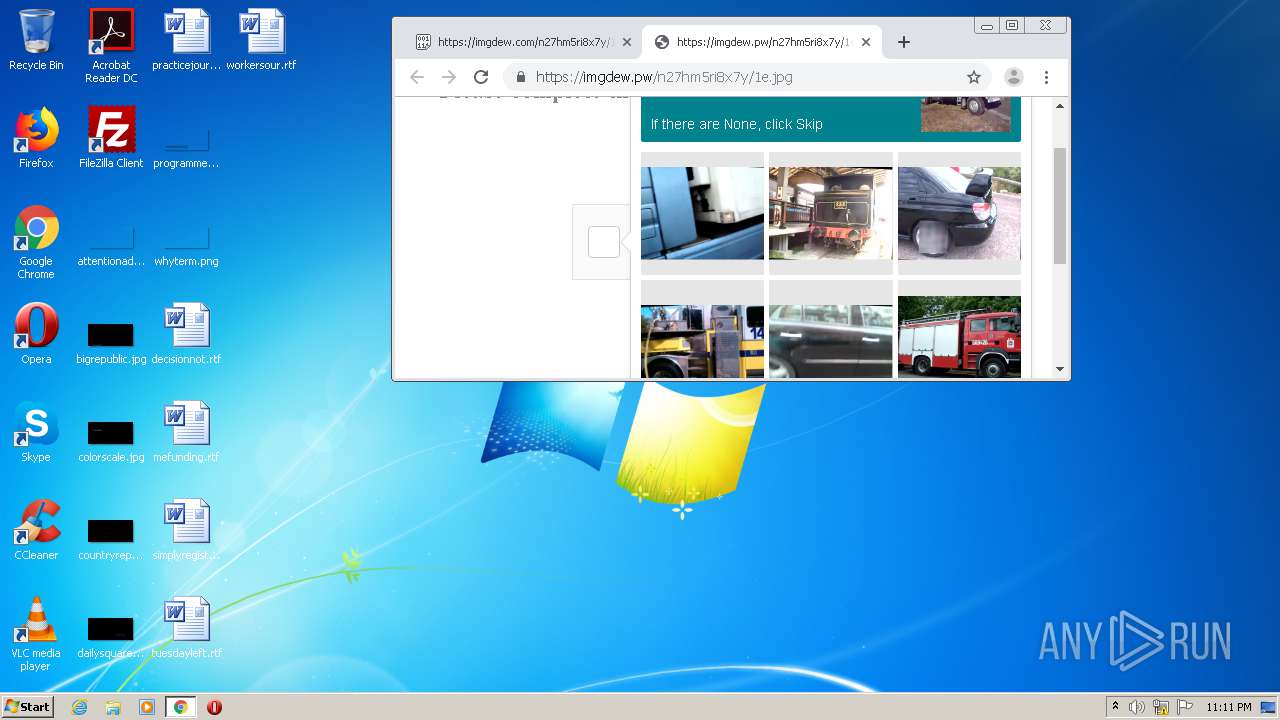Launch Acrobat Reader DC shortcut
Screen dimensions: 1280x720
click(111, 46)
